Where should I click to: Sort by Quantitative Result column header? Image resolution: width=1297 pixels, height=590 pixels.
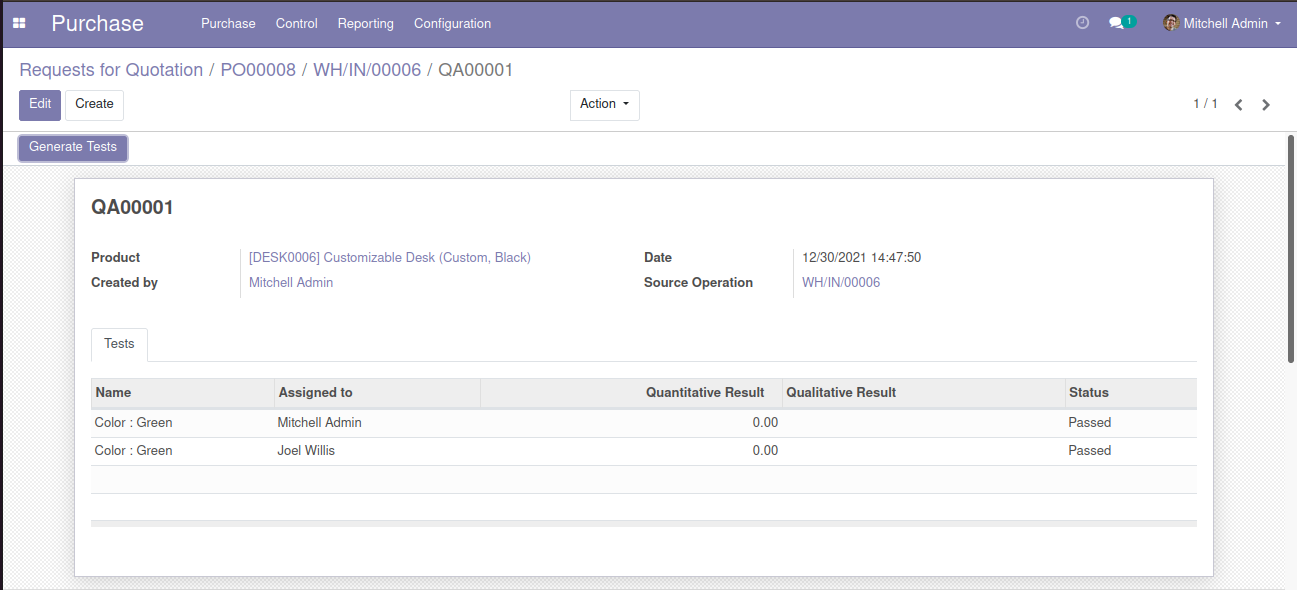click(x=631, y=393)
